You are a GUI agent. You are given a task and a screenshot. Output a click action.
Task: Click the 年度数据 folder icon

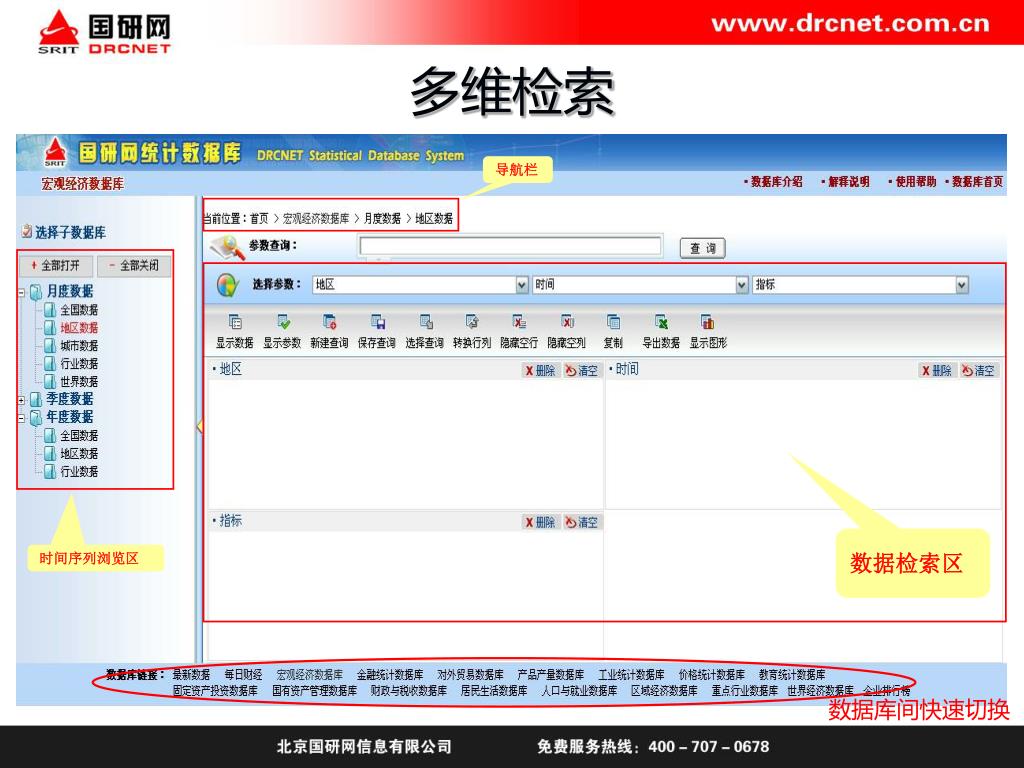[37, 417]
